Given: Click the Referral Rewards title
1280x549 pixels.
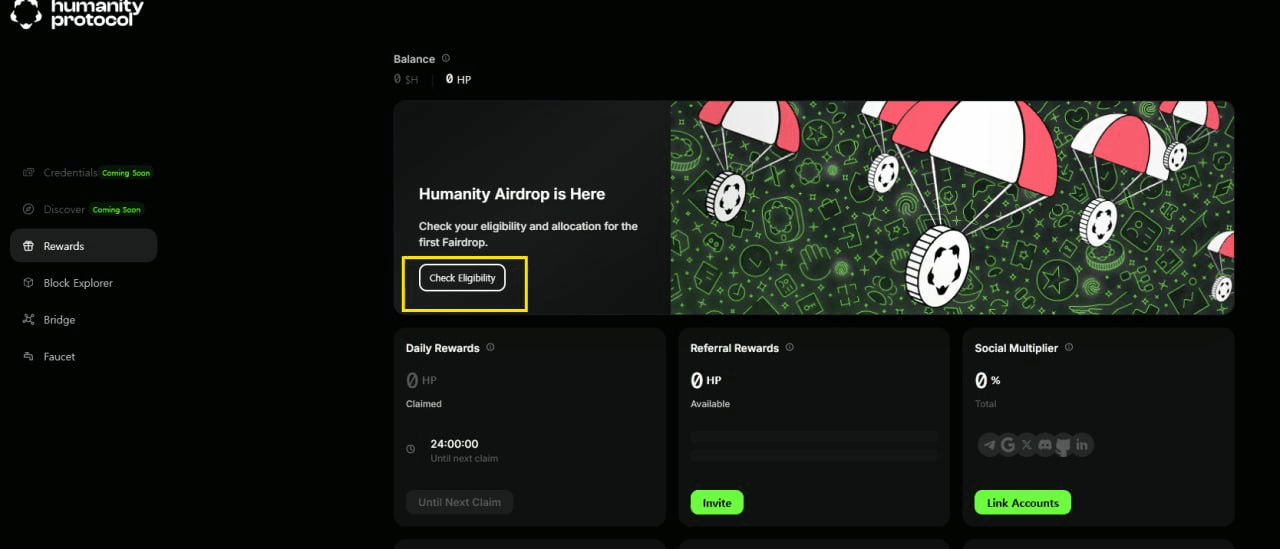Looking at the screenshot, I should pyautogui.click(x=735, y=348).
